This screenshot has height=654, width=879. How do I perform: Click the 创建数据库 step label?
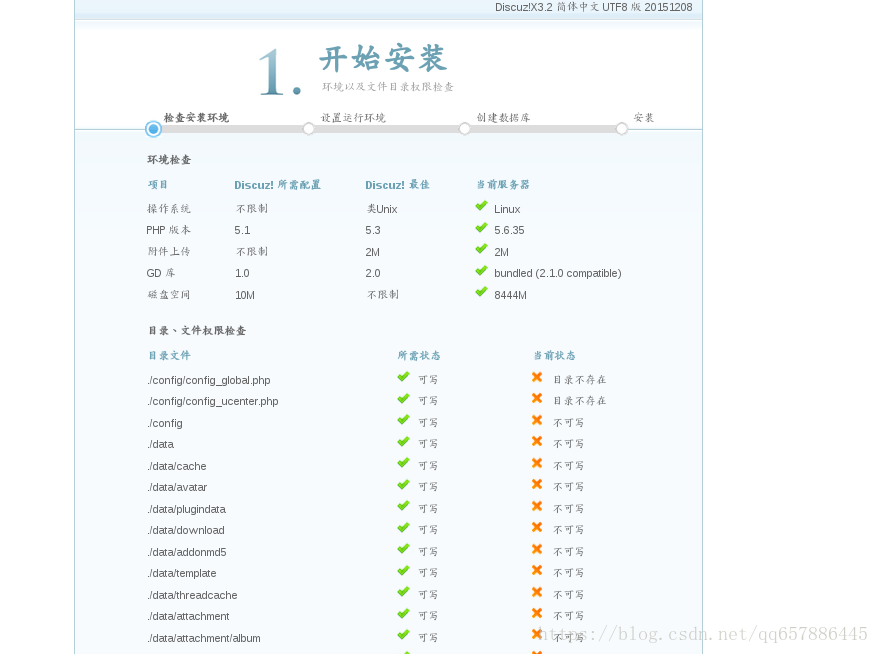(x=503, y=118)
